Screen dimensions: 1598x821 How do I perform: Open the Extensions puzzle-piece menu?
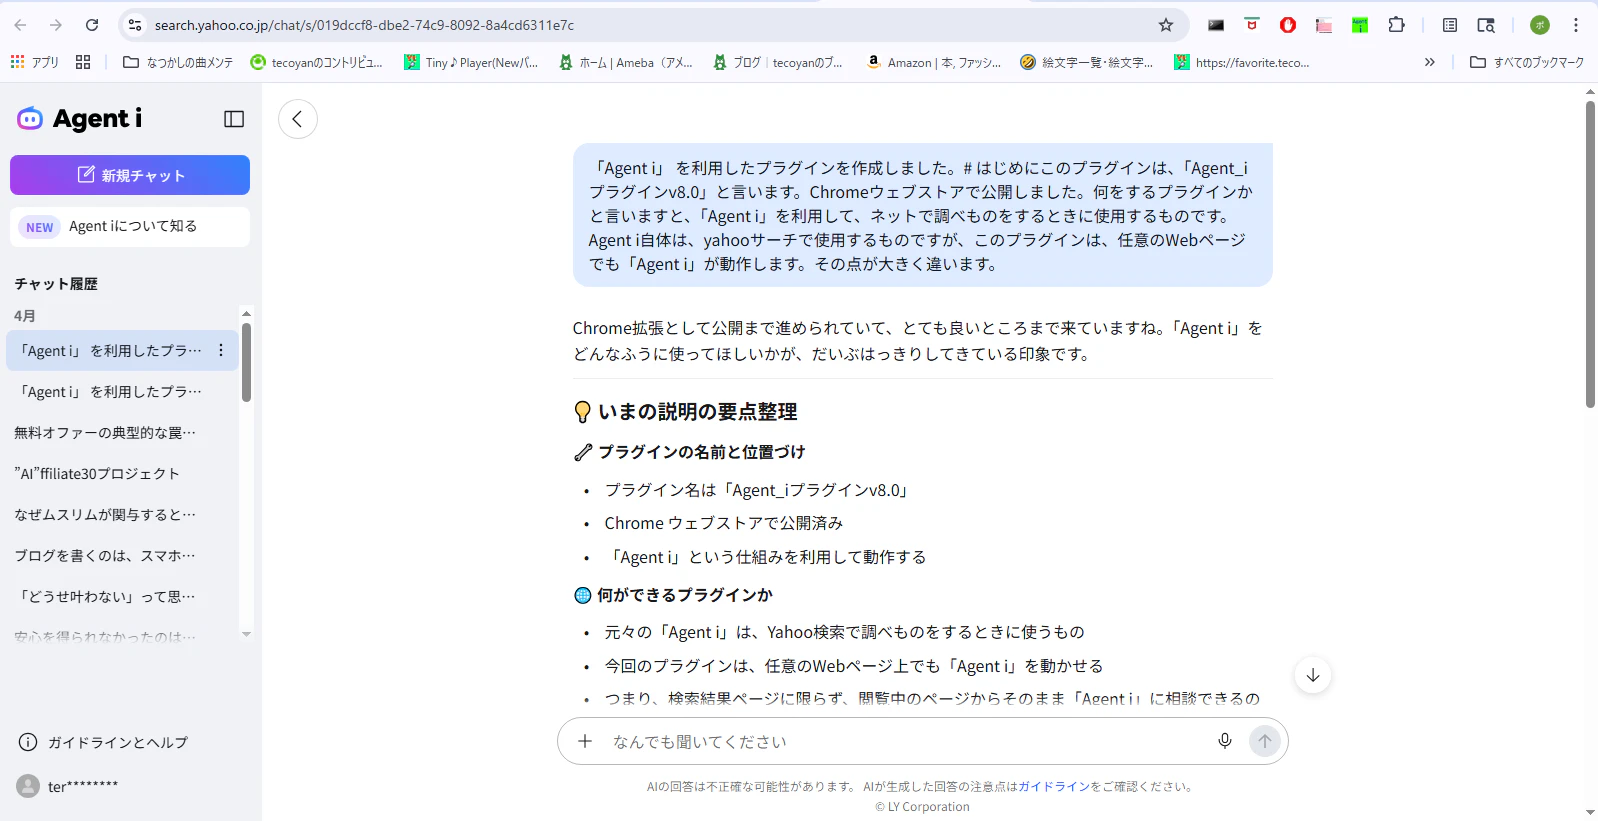pyautogui.click(x=1397, y=25)
